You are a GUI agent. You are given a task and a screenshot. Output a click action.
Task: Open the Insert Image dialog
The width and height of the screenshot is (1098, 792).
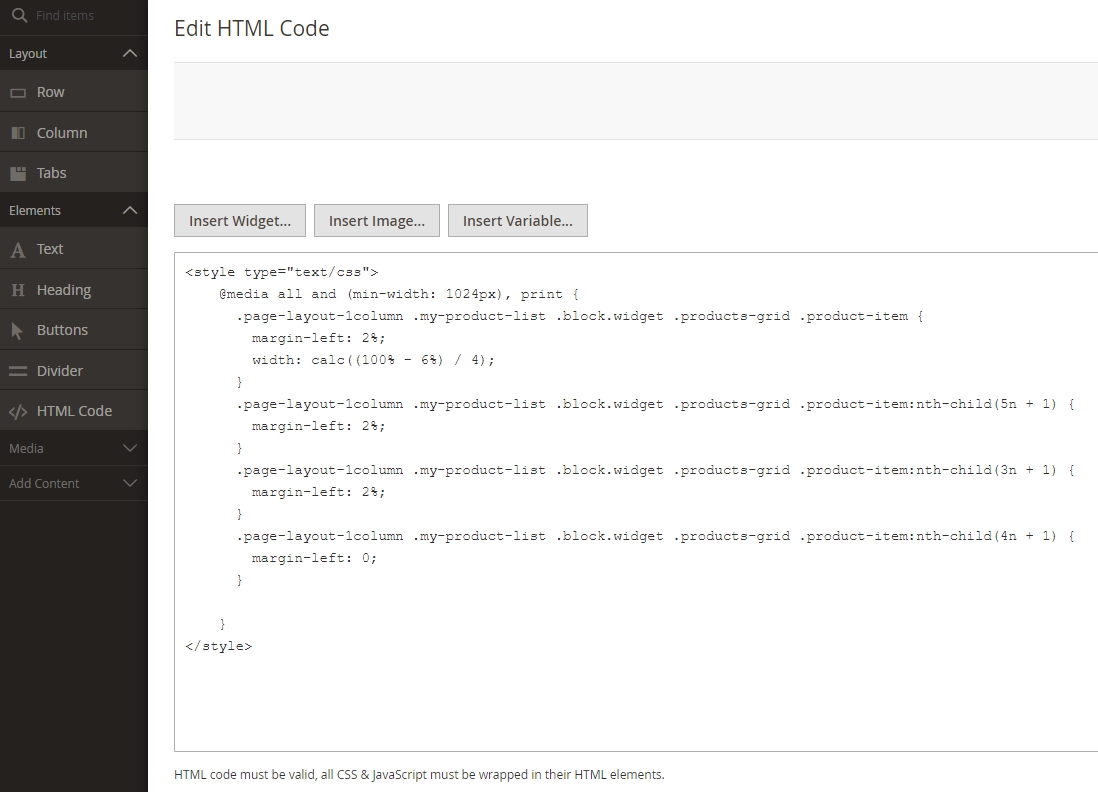pyautogui.click(x=376, y=220)
